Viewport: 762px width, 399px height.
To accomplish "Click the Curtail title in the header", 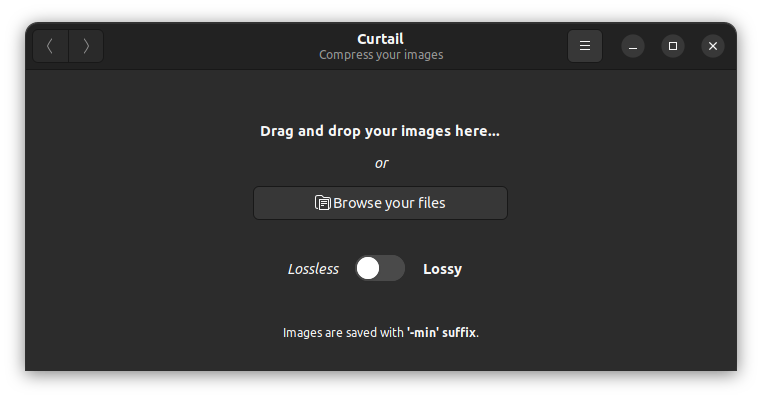I will tap(380, 39).
